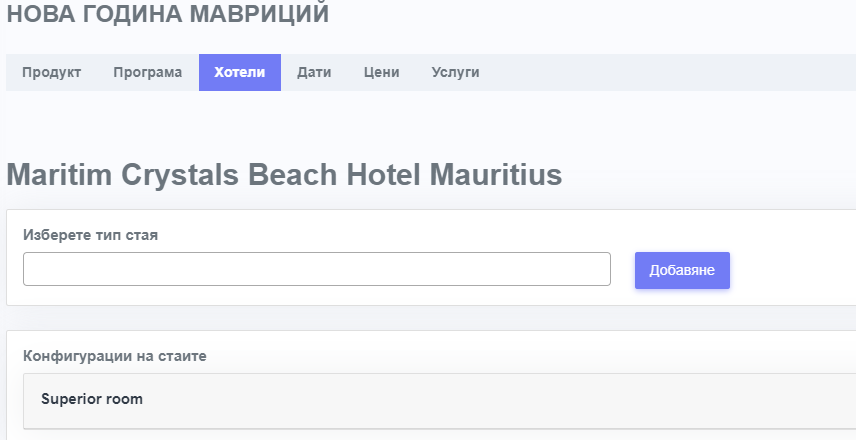The width and height of the screenshot is (856, 440).
Task: Click the Изберете тип стая label
Action: tap(90, 236)
